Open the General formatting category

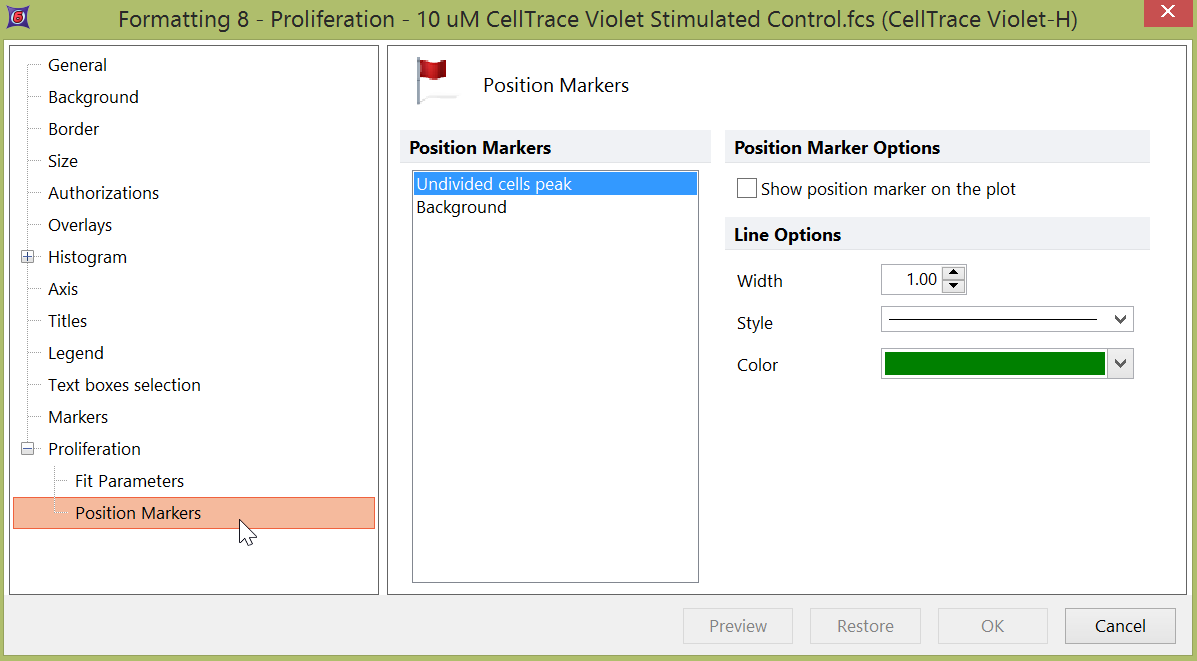click(77, 65)
